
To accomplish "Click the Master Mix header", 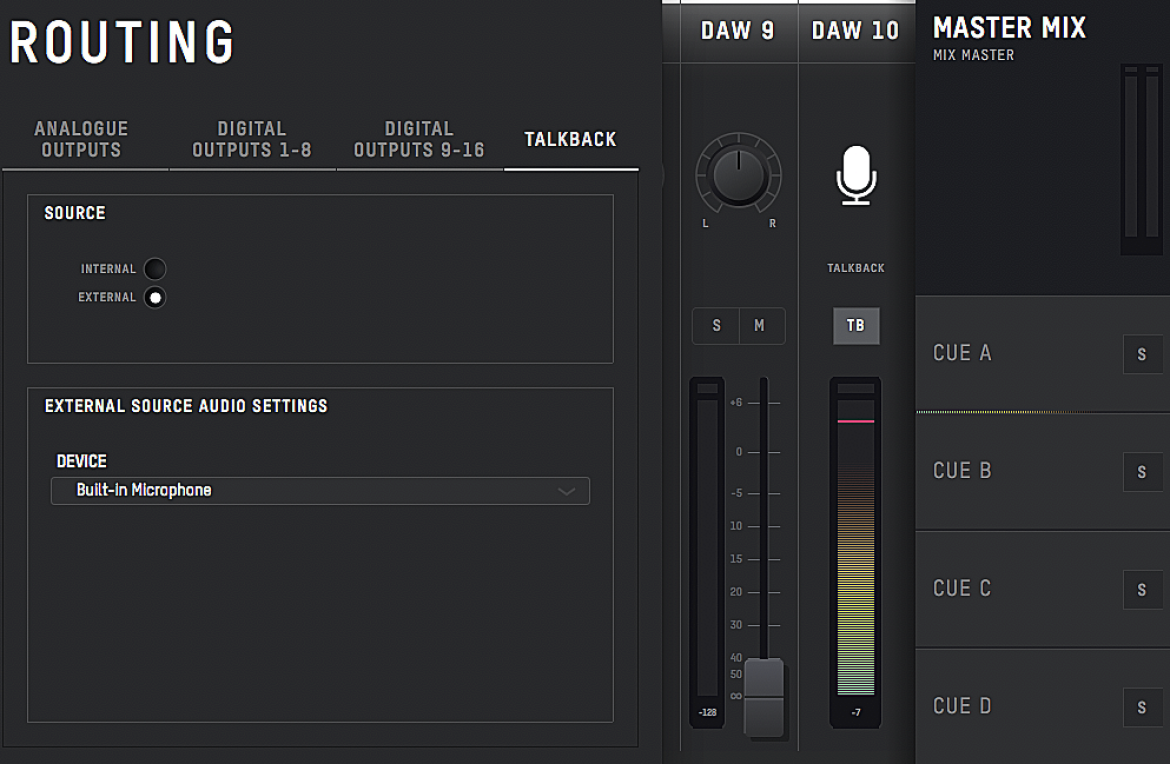I will pyautogui.click(x=1010, y=28).
